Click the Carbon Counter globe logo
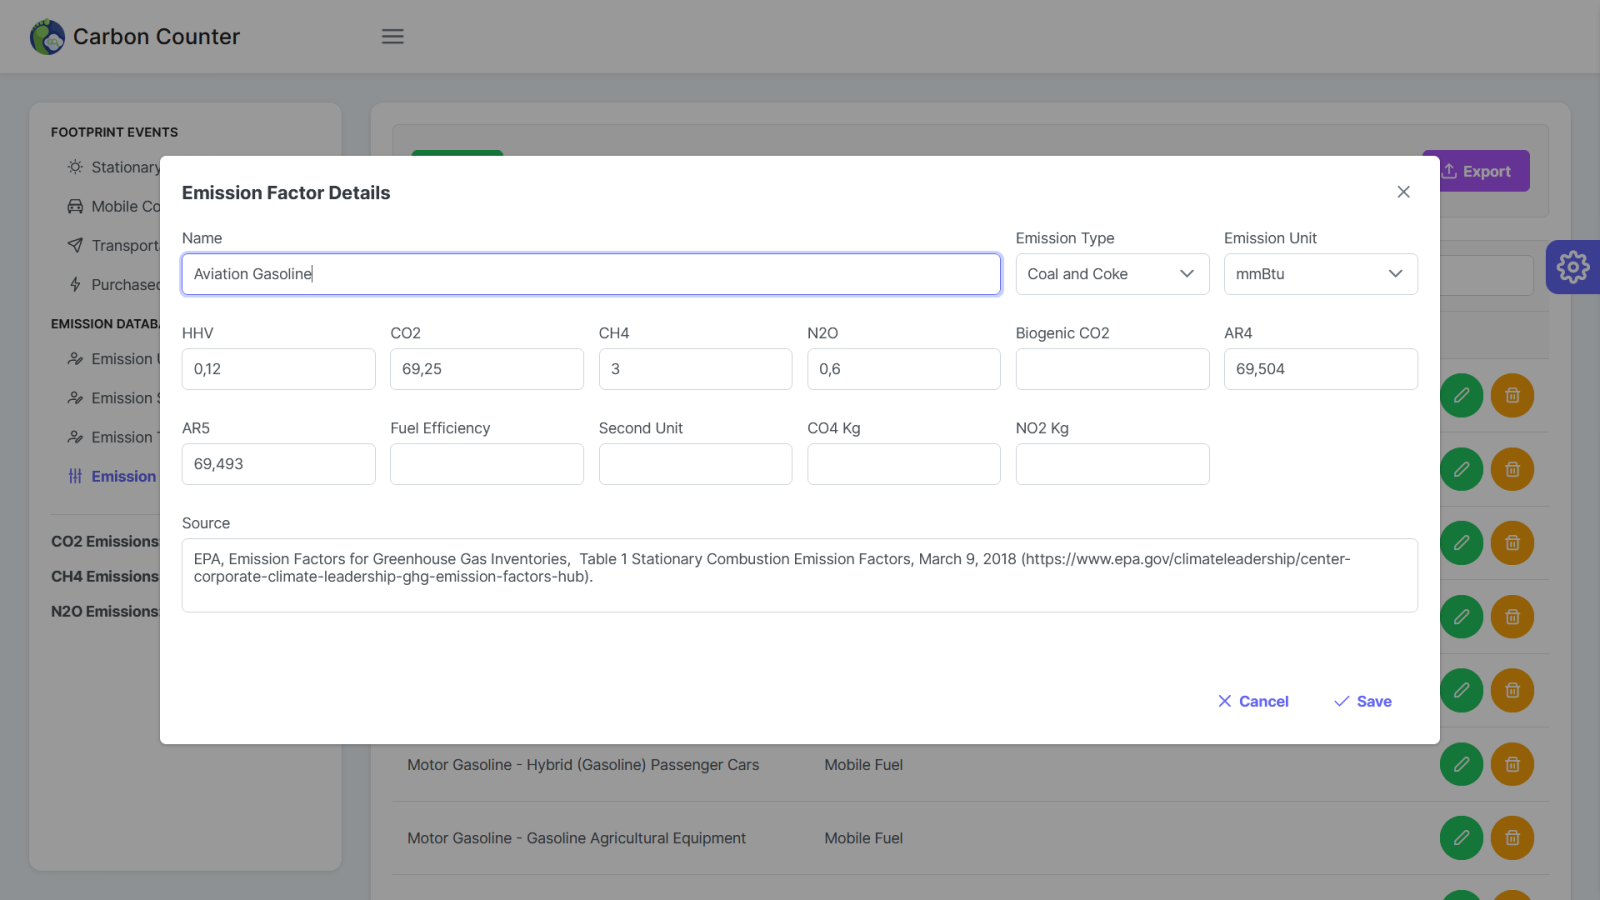Viewport: 1600px width, 900px height. tap(47, 37)
